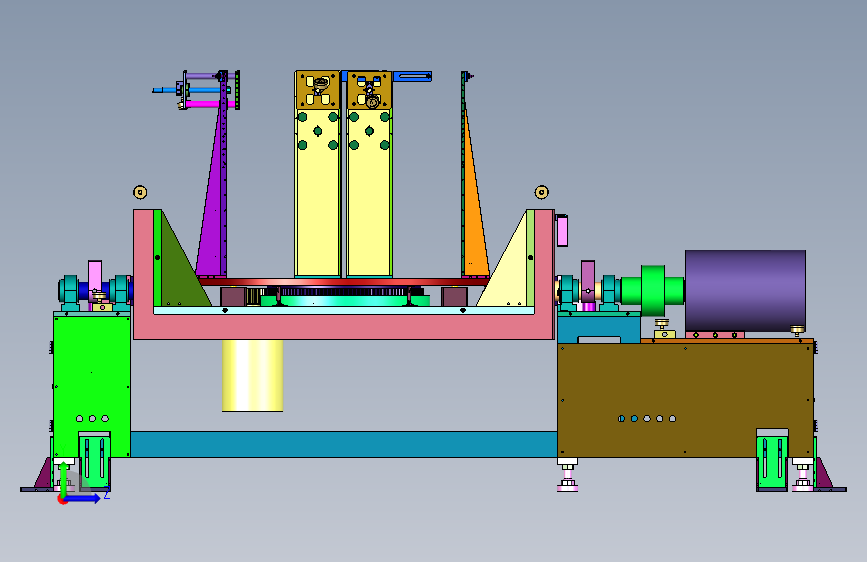Select the dark red turntable plate

343,282
